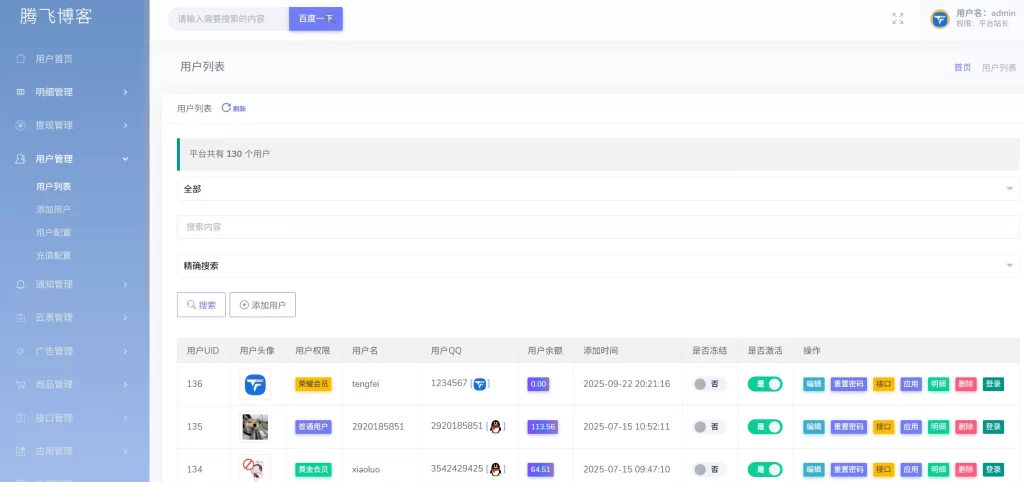Image resolution: width=1024 pixels, height=482 pixels.
Task: Click the yen icon for 提现管理
Action: pyautogui.click(x=21, y=125)
